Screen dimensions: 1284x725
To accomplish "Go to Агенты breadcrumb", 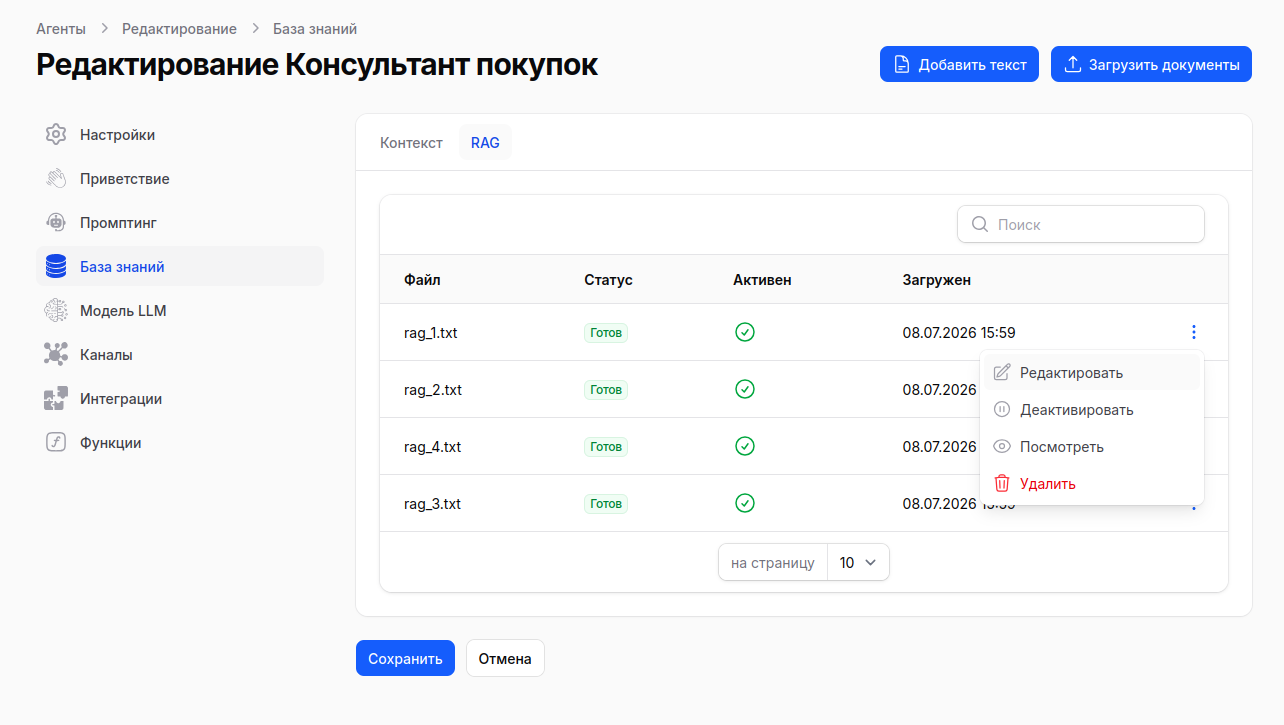I will 61,29.
